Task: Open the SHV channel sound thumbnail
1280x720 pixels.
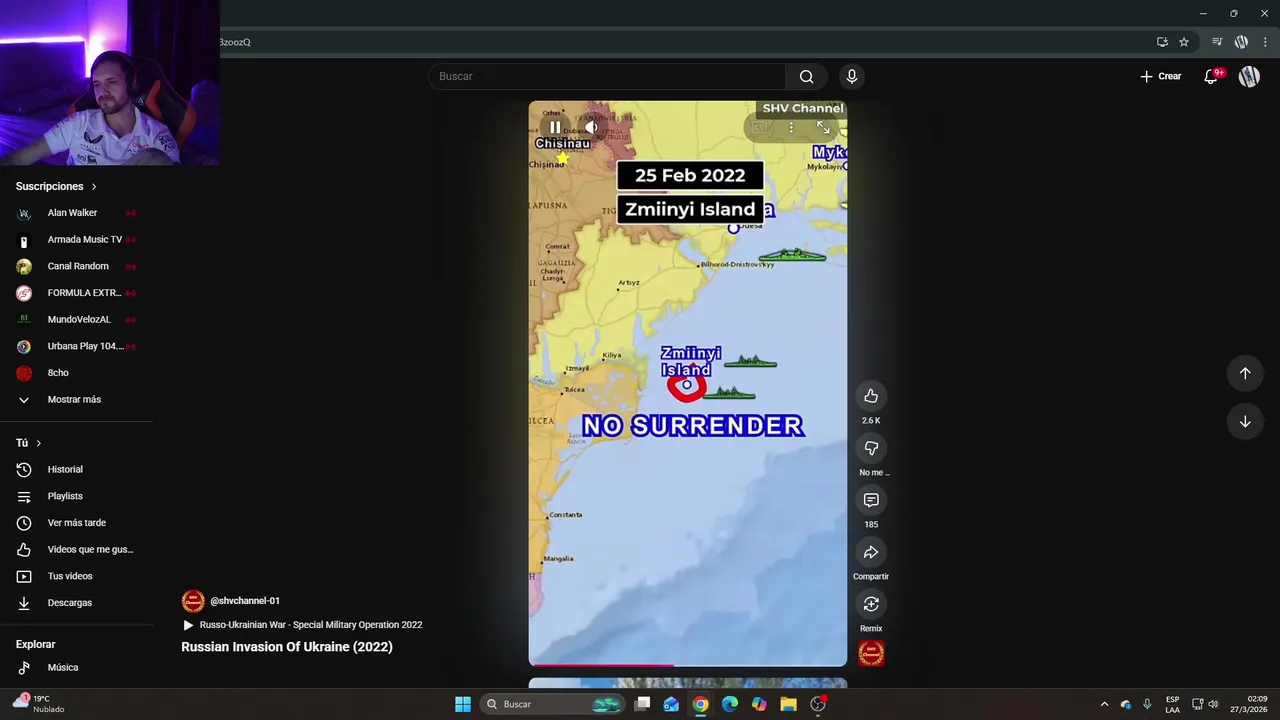Action: (x=871, y=653)
